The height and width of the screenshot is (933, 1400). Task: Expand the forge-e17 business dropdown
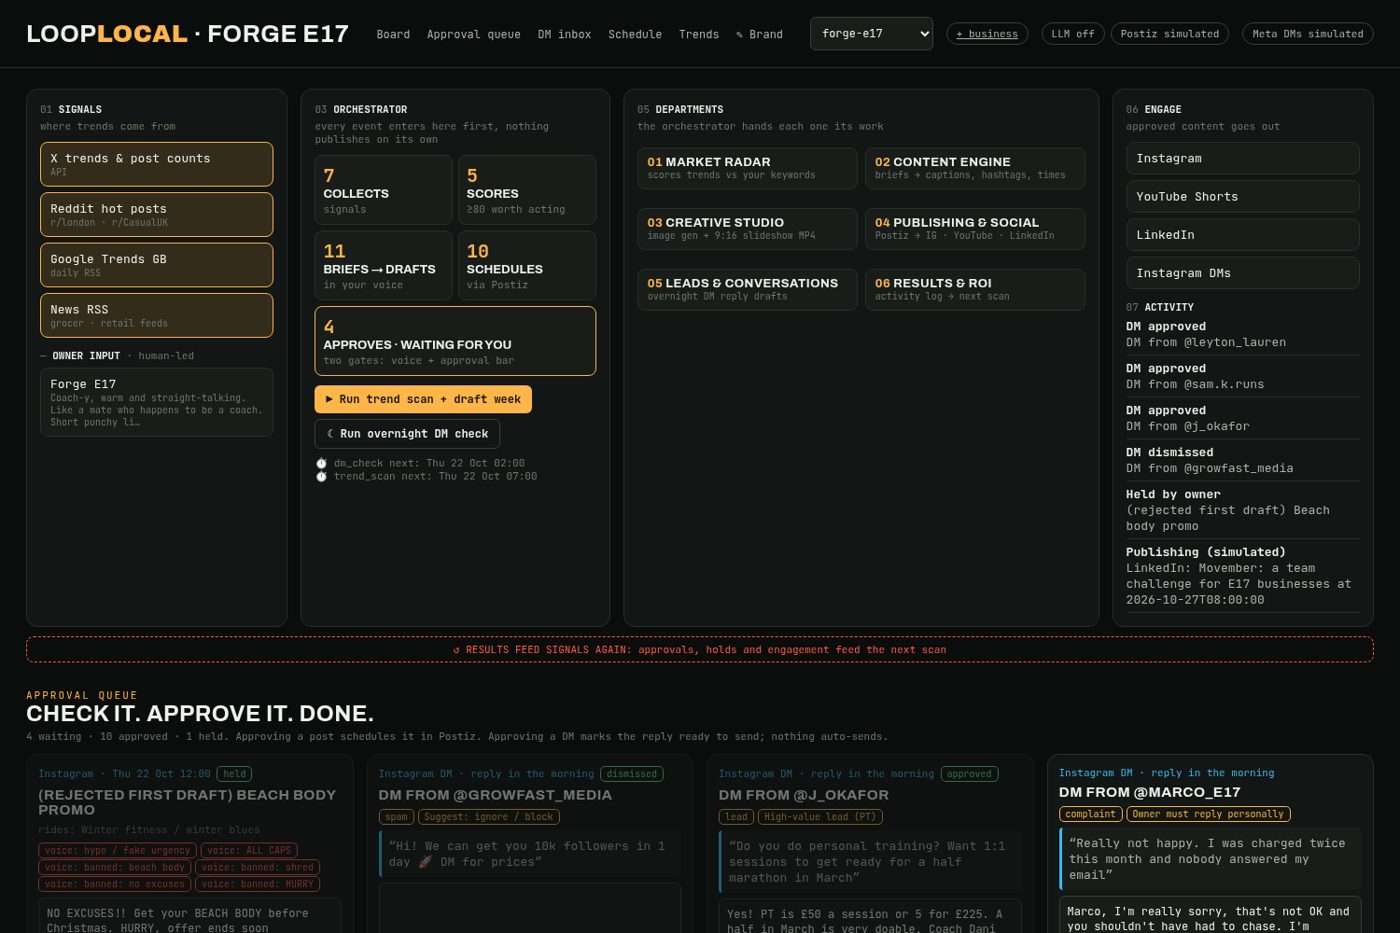tap(871, 34)
